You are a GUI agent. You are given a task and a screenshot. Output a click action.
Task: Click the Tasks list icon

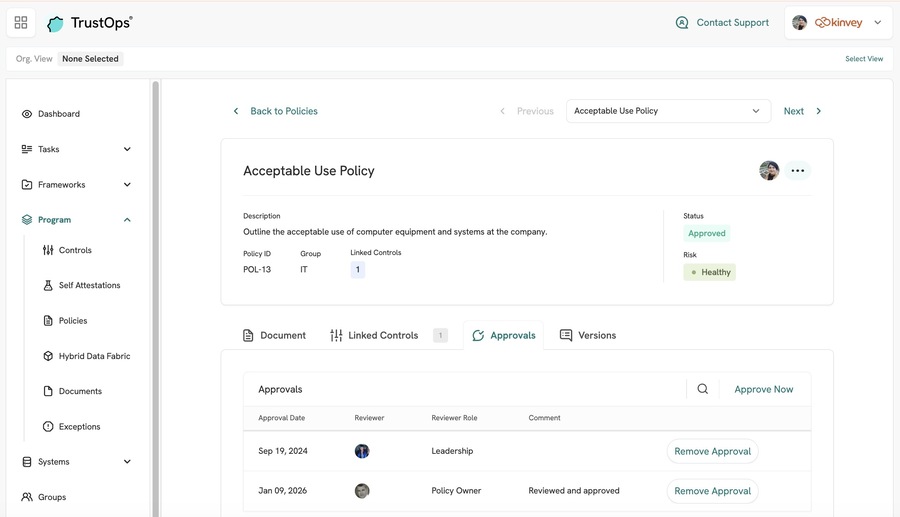[x=26, y=149]
